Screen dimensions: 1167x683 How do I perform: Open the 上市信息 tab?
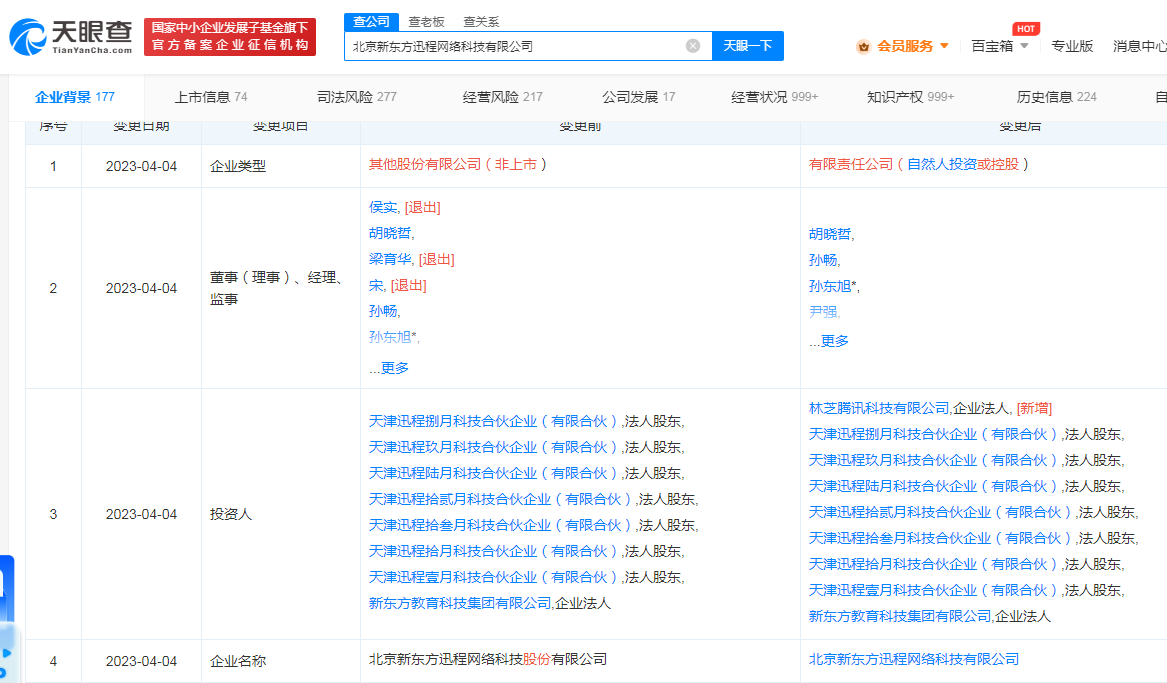[x=211, y=97]
